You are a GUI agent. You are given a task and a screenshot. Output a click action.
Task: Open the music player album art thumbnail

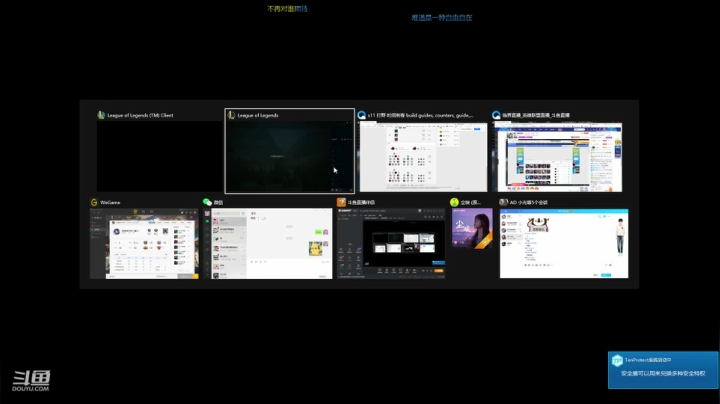tap(472, 229)
